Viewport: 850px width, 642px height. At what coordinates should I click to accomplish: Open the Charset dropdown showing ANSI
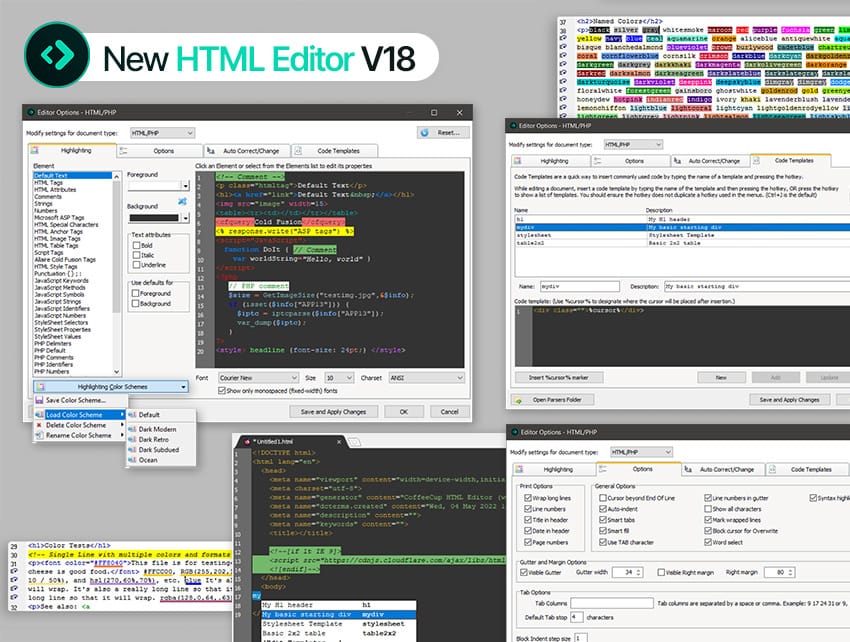[427, 378]
